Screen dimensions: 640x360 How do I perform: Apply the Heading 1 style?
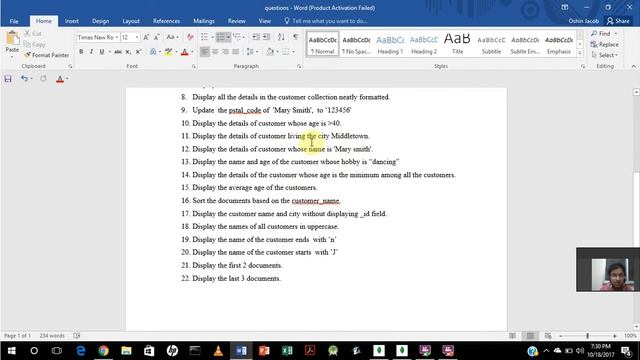coord(390,44)
